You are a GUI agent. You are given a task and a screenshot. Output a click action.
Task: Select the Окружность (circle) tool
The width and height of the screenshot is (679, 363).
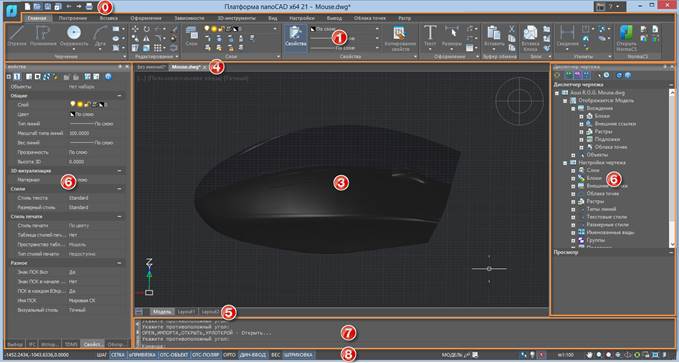coord(74,36)
